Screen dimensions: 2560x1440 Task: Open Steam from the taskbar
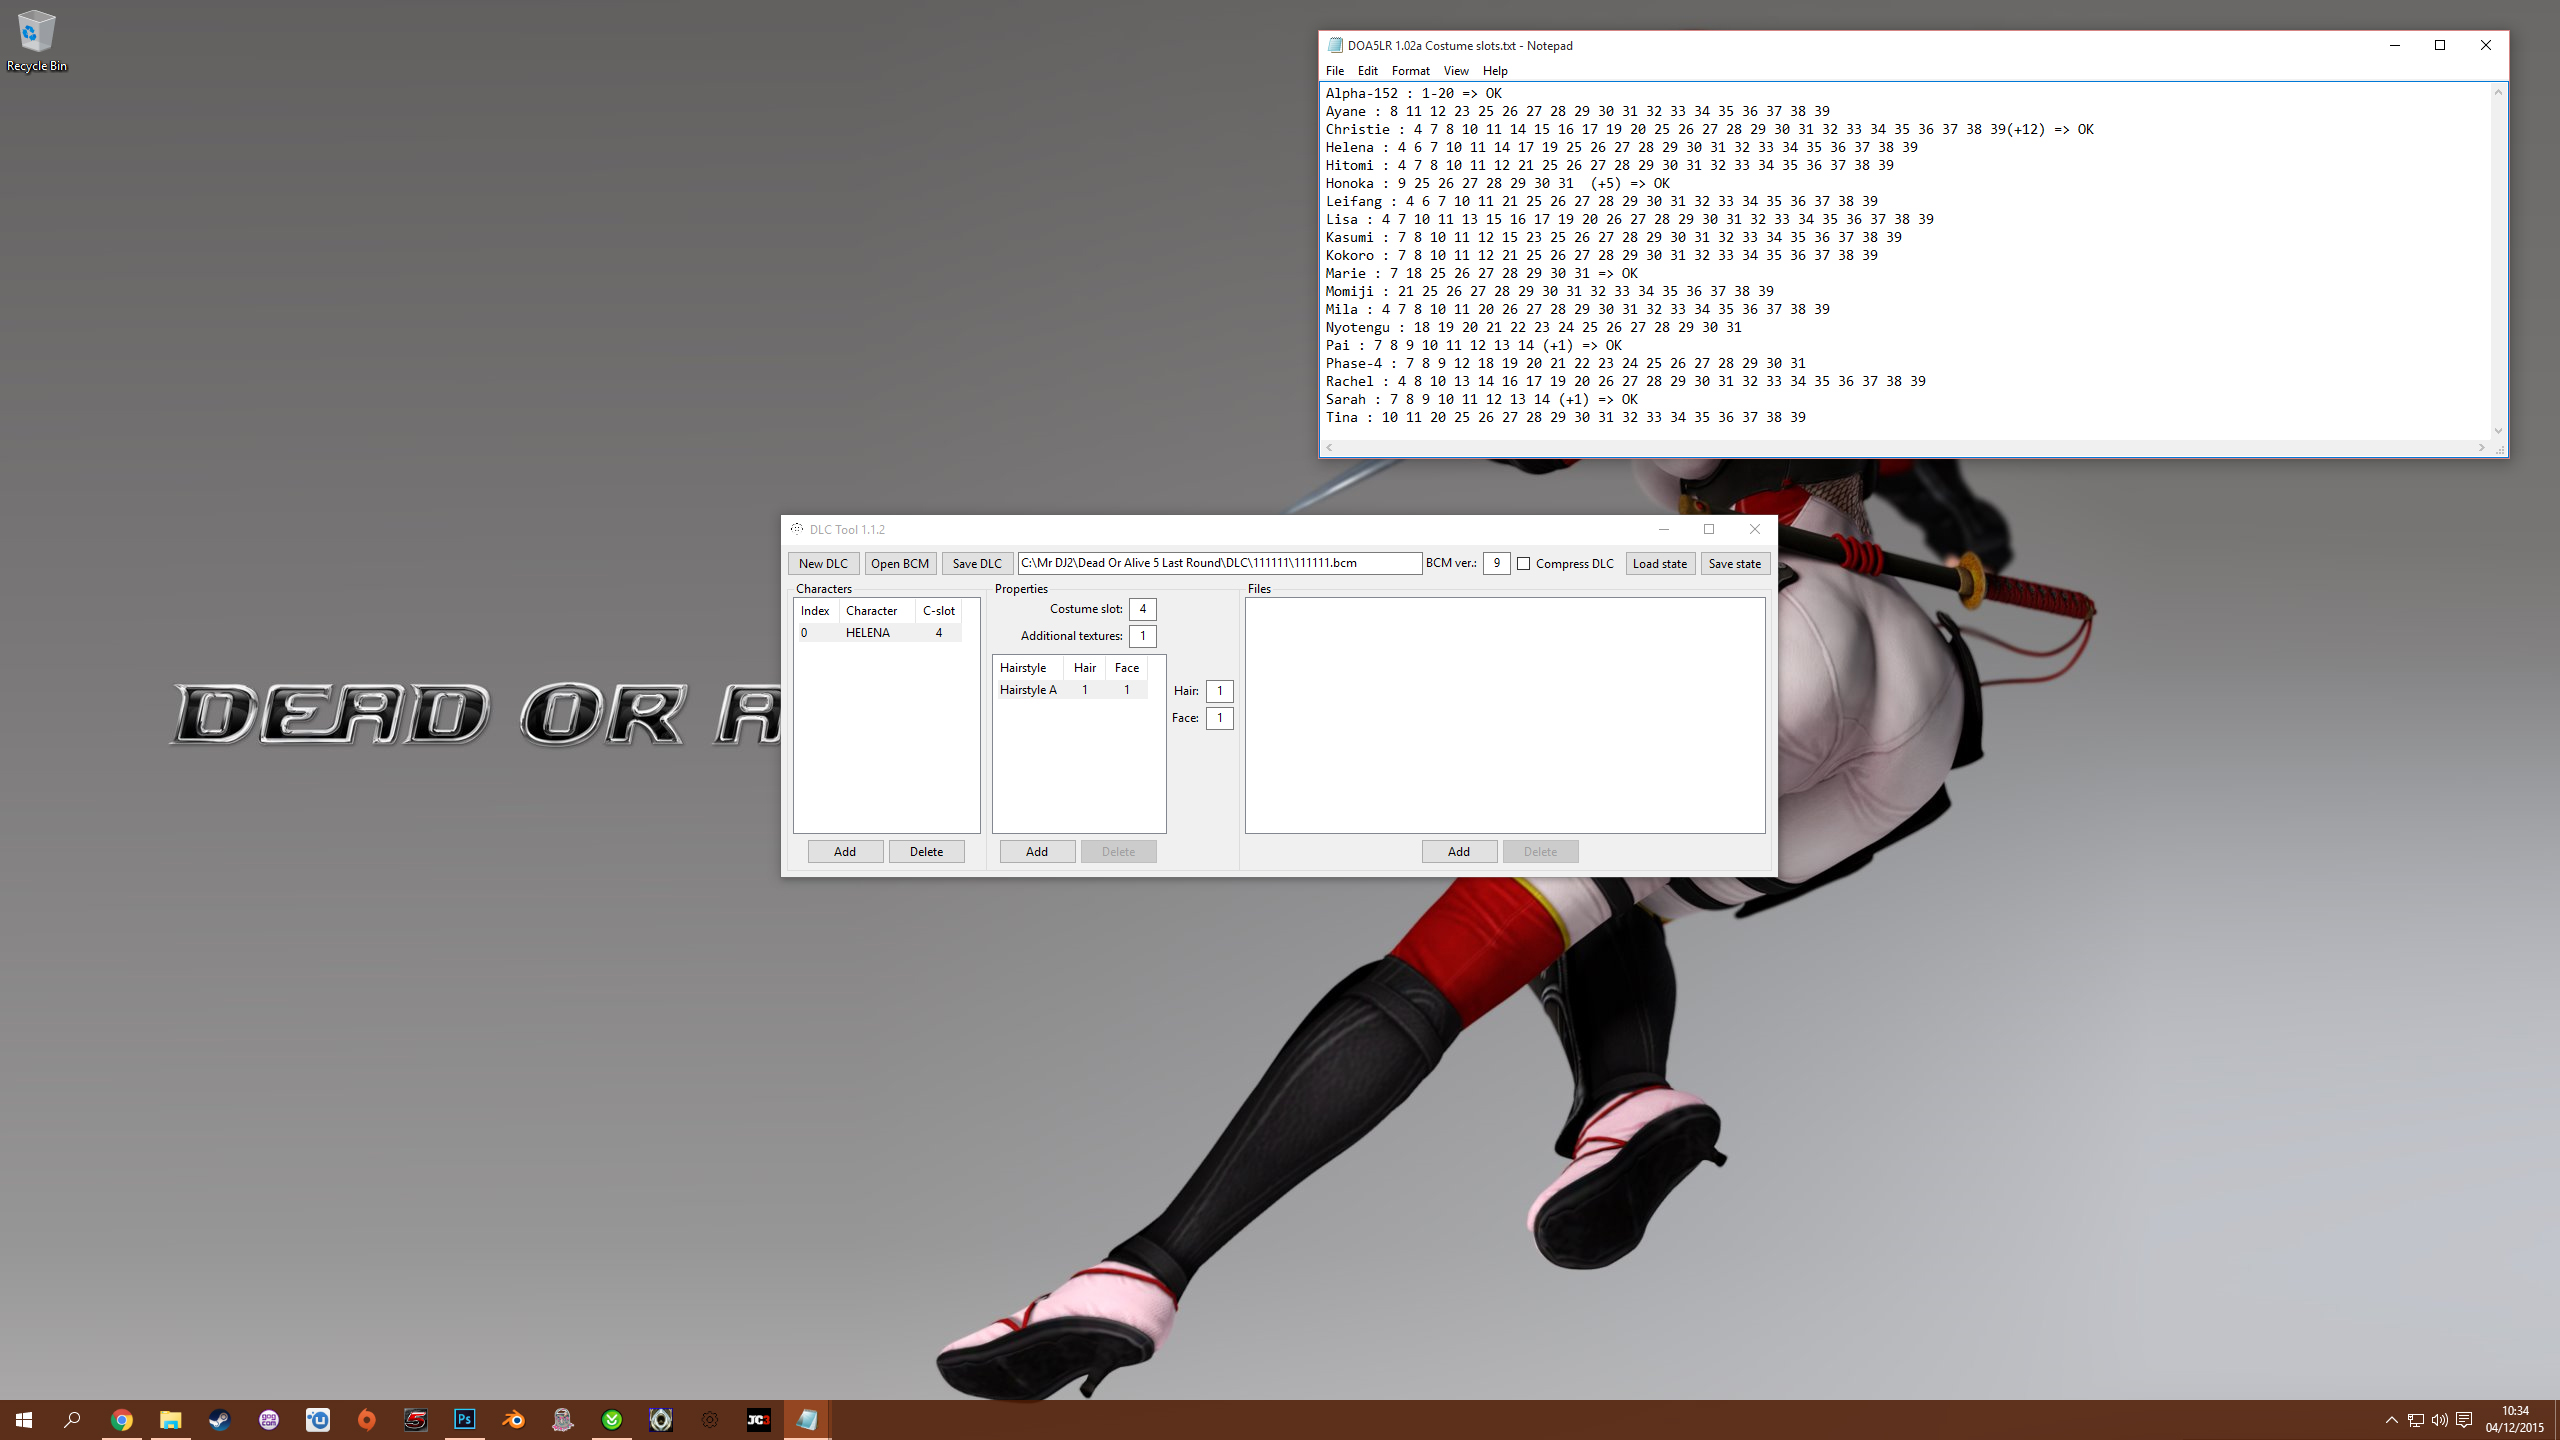219,1419
